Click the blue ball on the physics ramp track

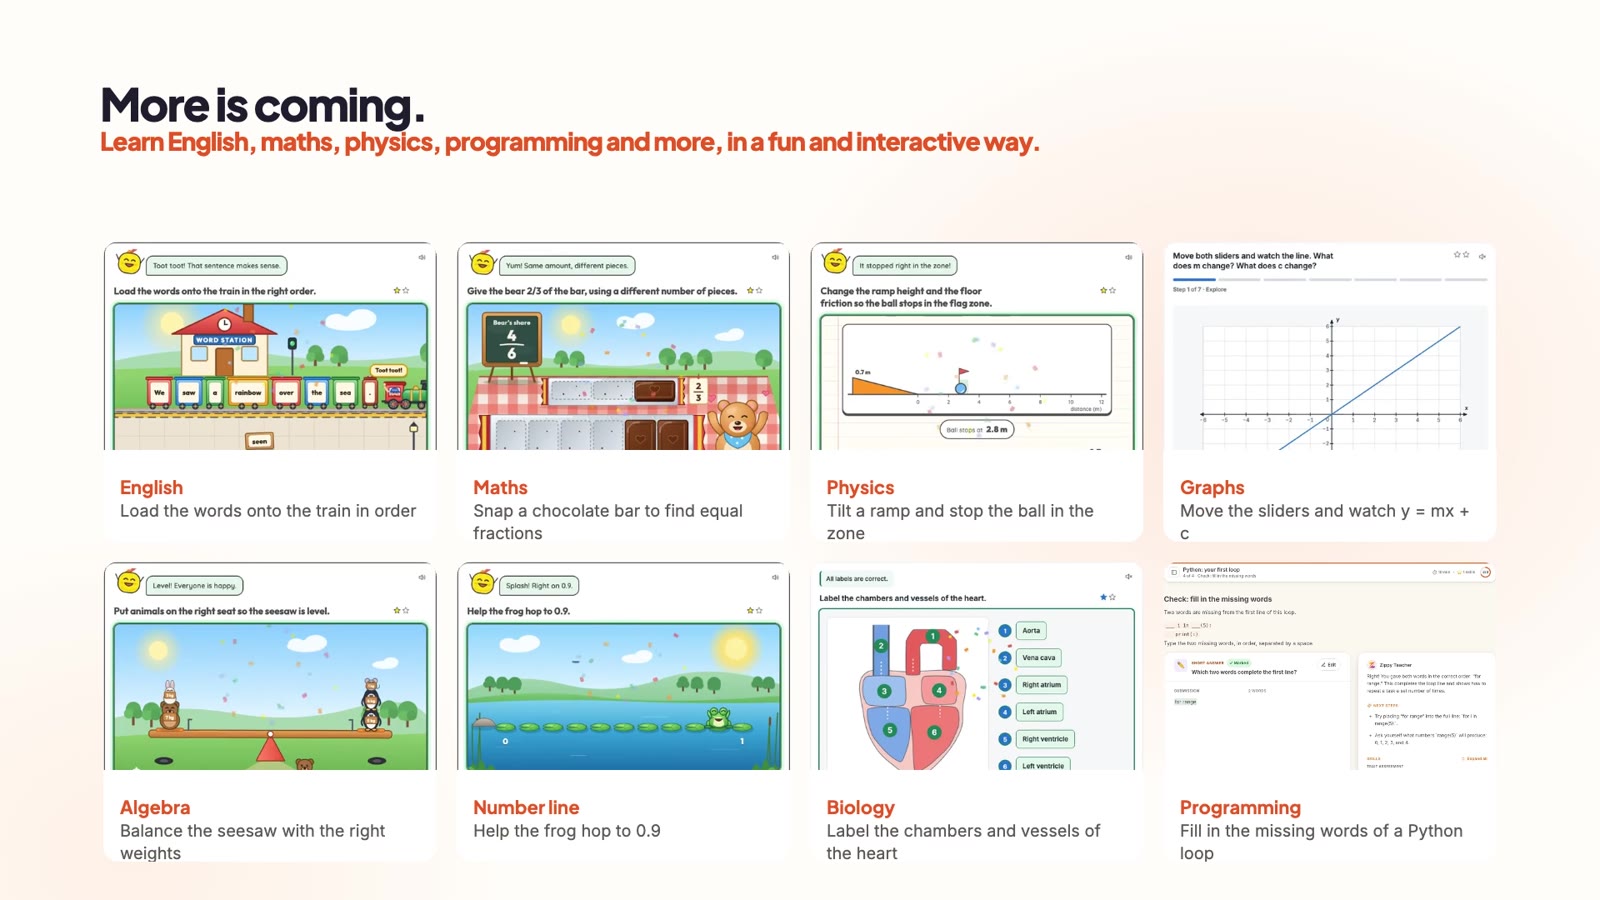click(x=961, y=388)
